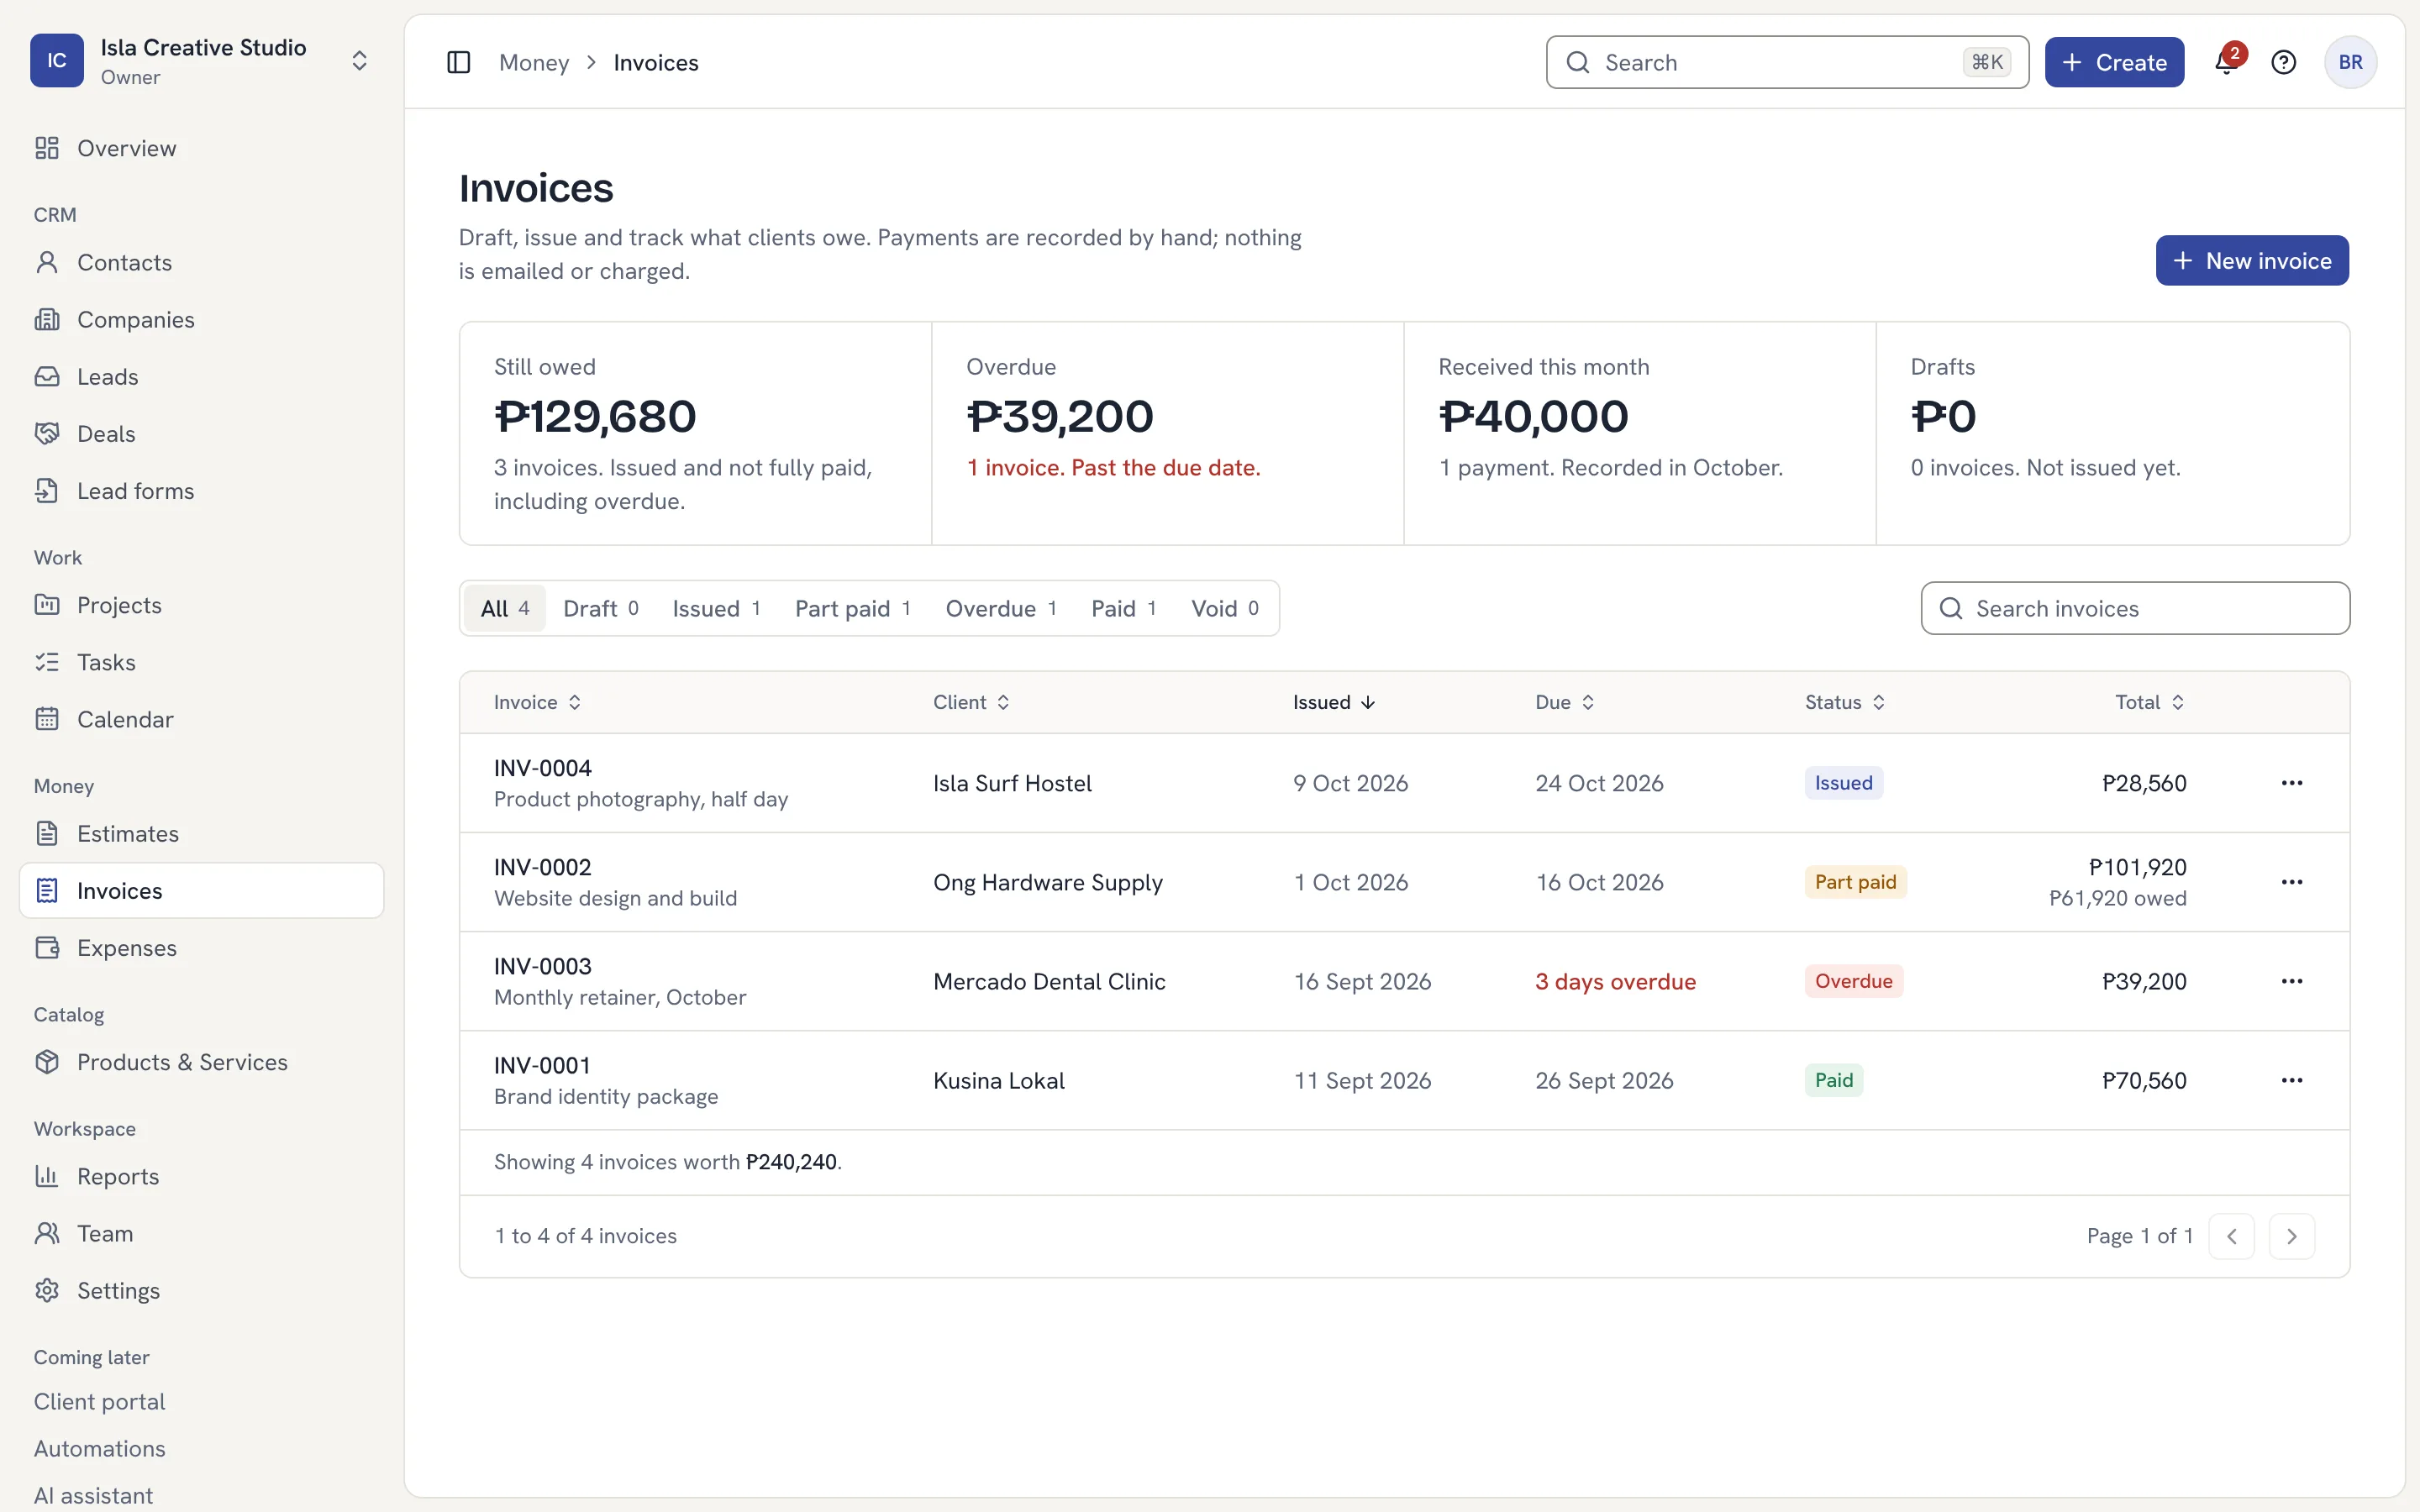The width and height of the screenshot is (2420, 1512).
Task: Open the help question mark icon
Action: click(2284, 62)
